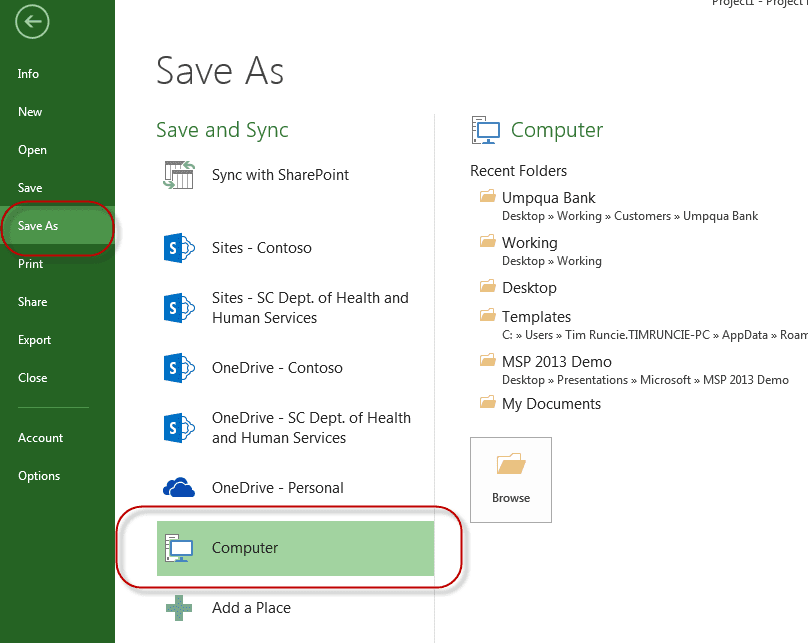Image resolution: width=808 pixels, height=643 pixels.
Task: Click the icon beside OneDrive - SC Dept. of Health
Action: (179, 428)
